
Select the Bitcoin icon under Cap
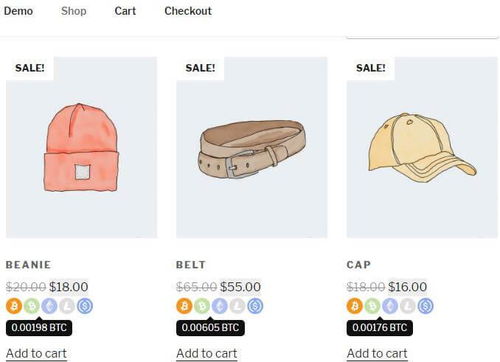355,306
